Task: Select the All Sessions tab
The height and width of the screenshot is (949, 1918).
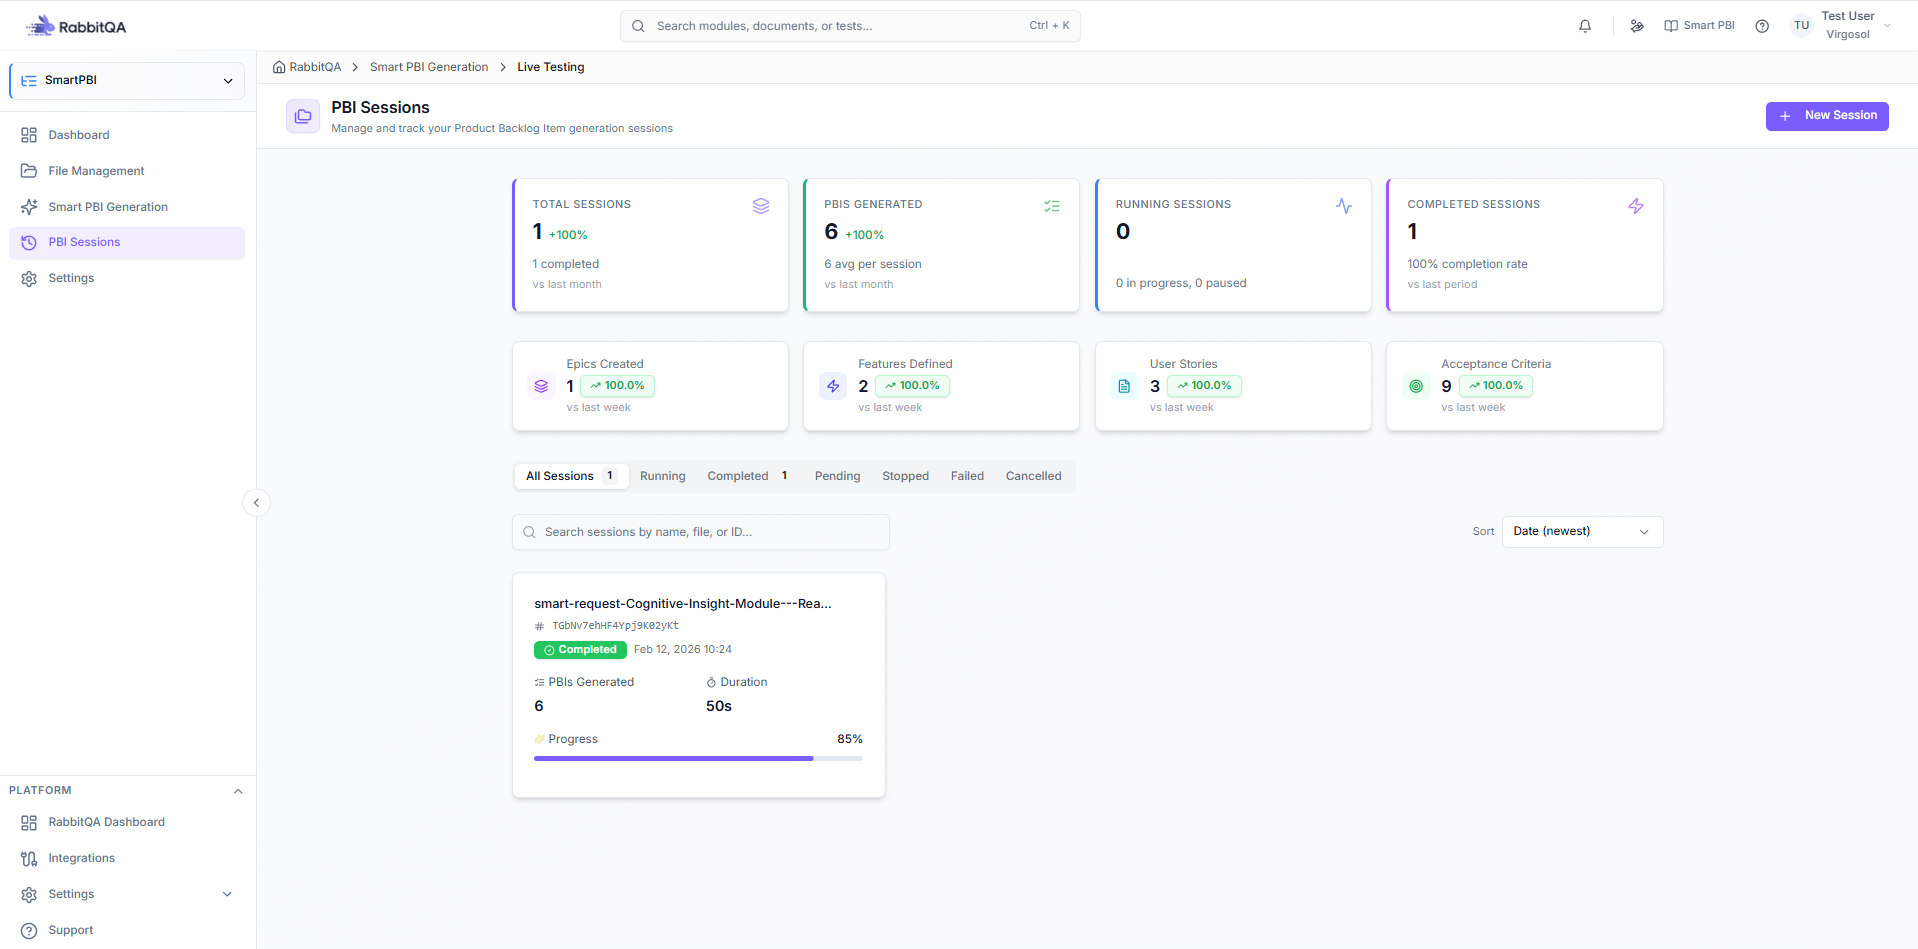Action: point(571,476)
